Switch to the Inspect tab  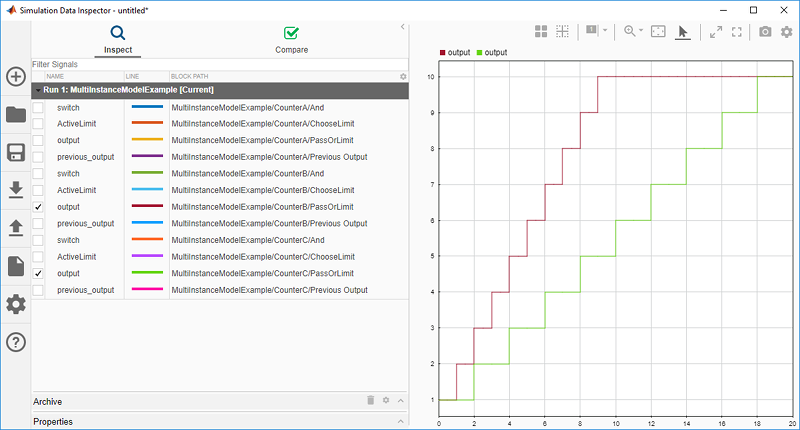click(118, 40)
